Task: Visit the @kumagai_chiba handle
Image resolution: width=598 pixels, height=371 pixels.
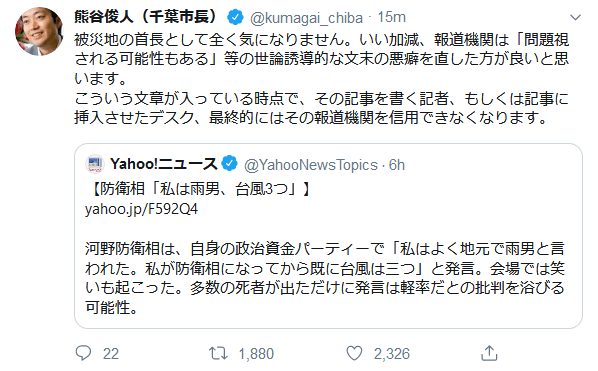Action: (306, 18)
